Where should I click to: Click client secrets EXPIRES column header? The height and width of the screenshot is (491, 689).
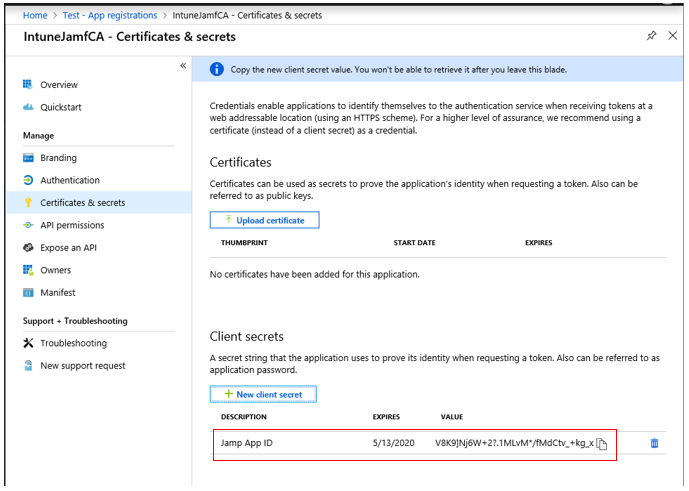(386, 417)
